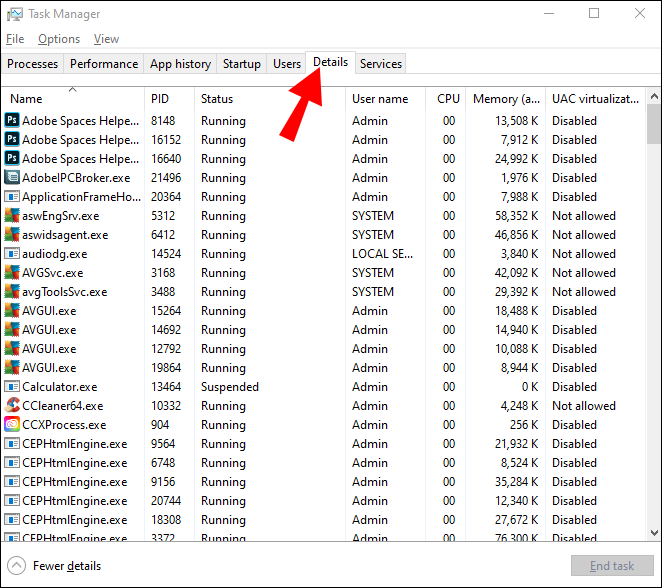Image resolution: width=662 pixels, height=588 pixels.
Task: Click the CEPHtmlEngine.exe icon for PID 20744
Action: (12, 500)
